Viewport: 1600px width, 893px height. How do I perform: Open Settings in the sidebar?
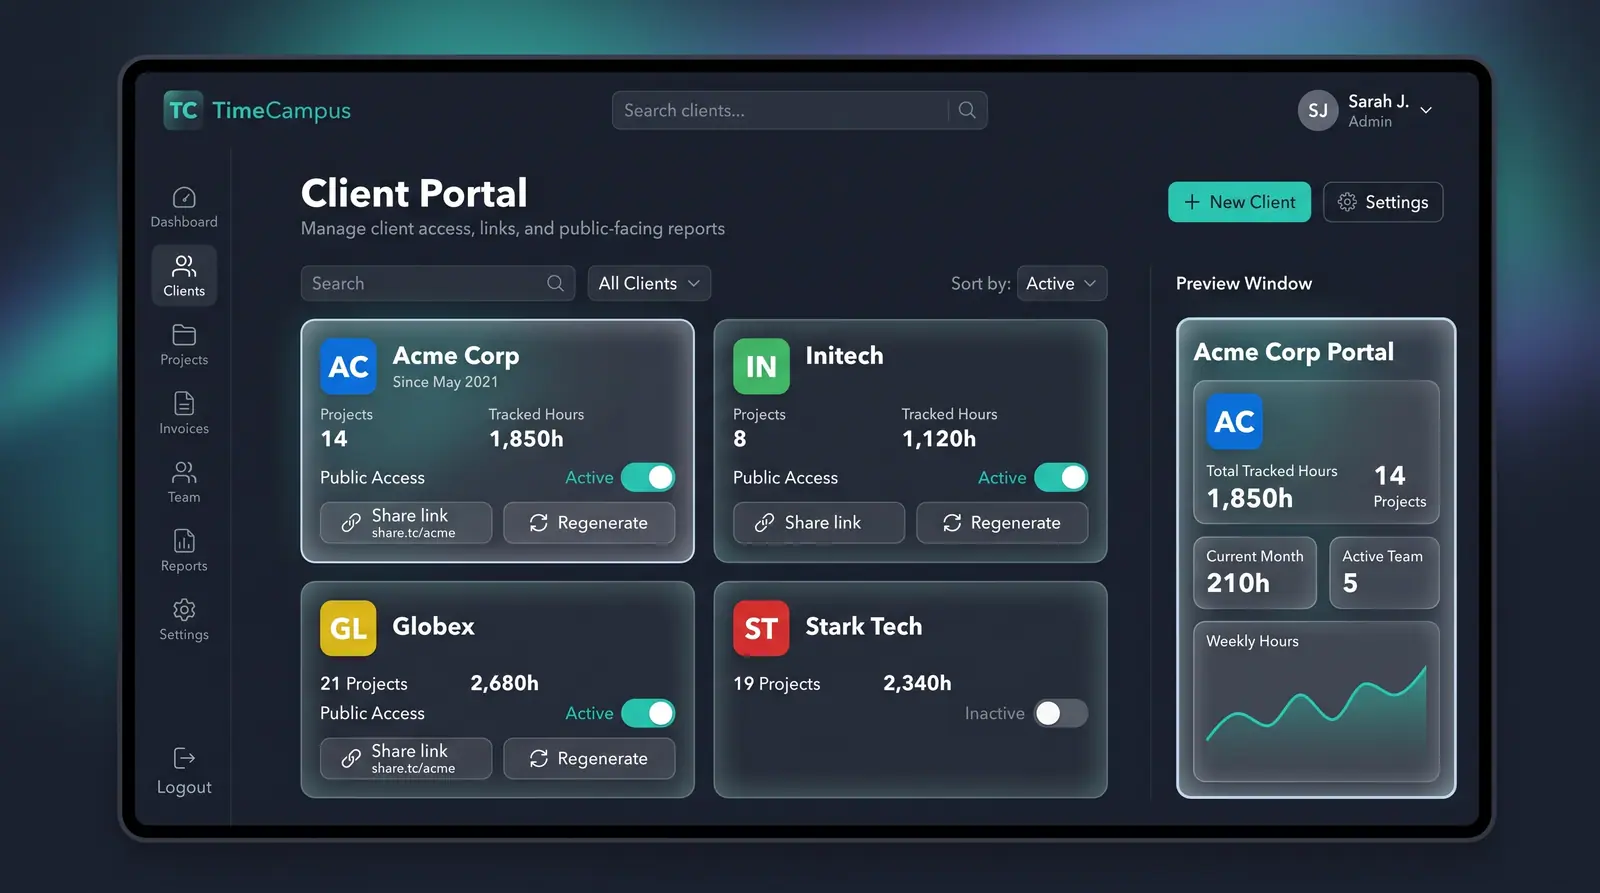pyautogui.click(x=184, y=620)
